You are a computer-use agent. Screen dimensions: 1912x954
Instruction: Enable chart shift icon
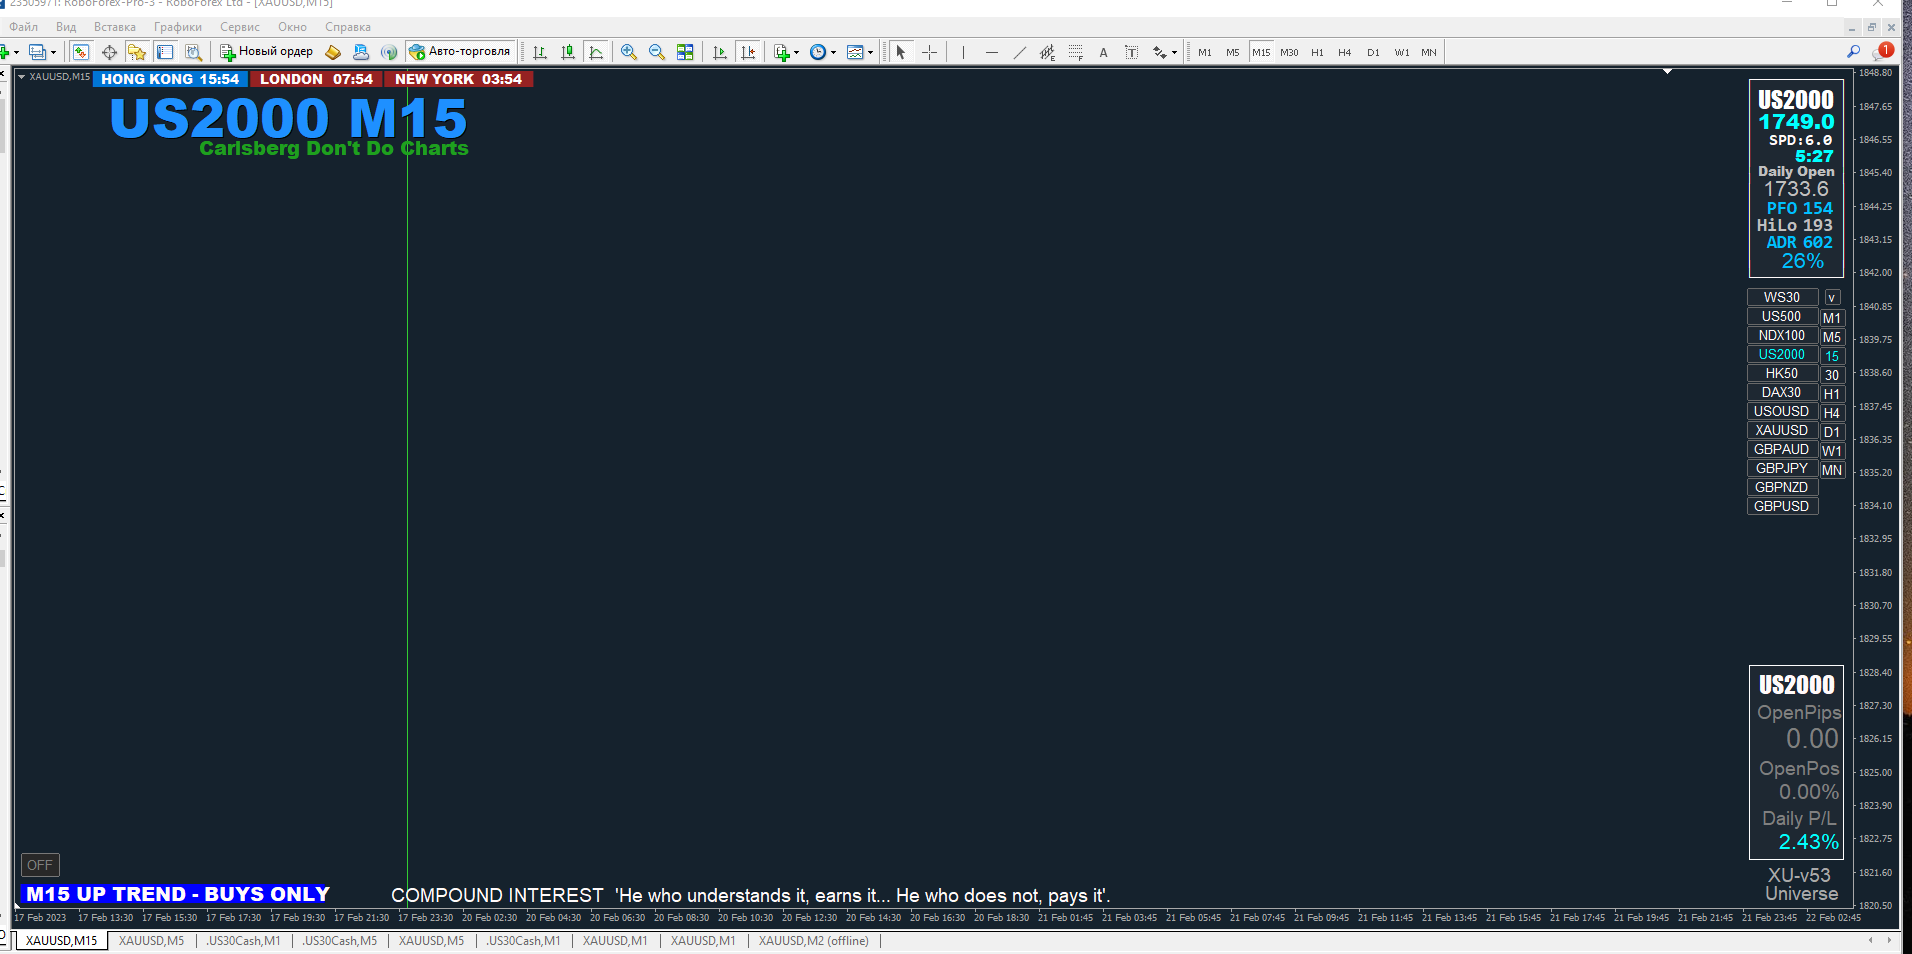747,52
